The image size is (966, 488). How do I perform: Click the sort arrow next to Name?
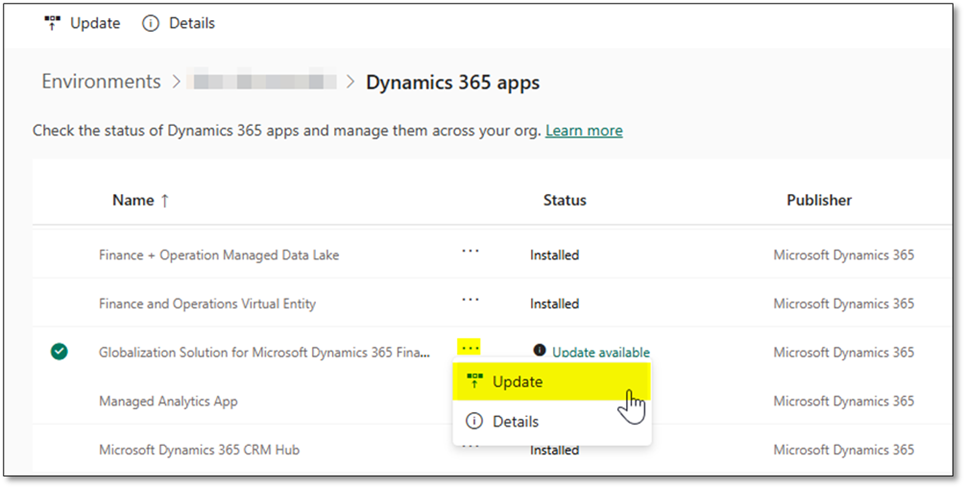[x=165, y=200]
